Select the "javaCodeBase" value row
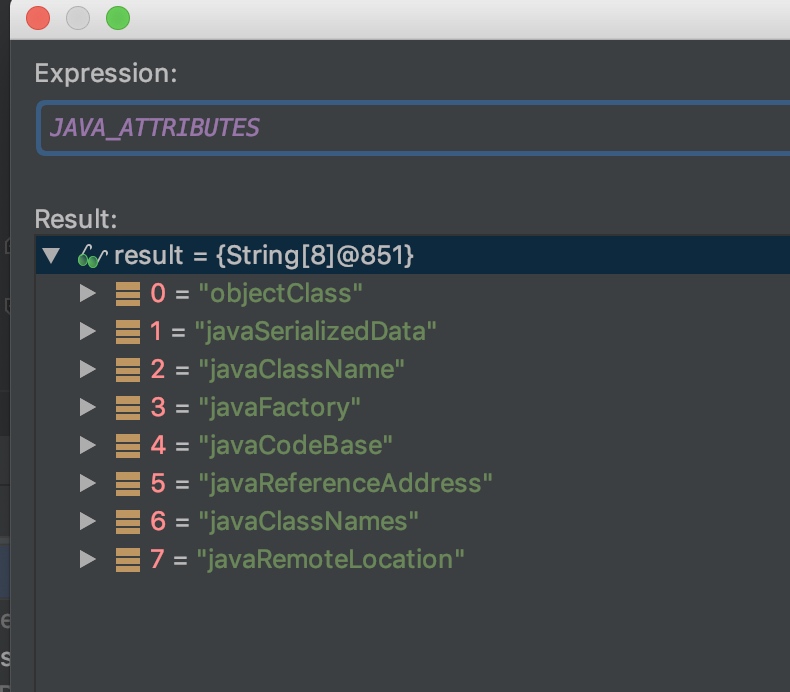Viewport: 790px width, 692px height. [295, 446]
